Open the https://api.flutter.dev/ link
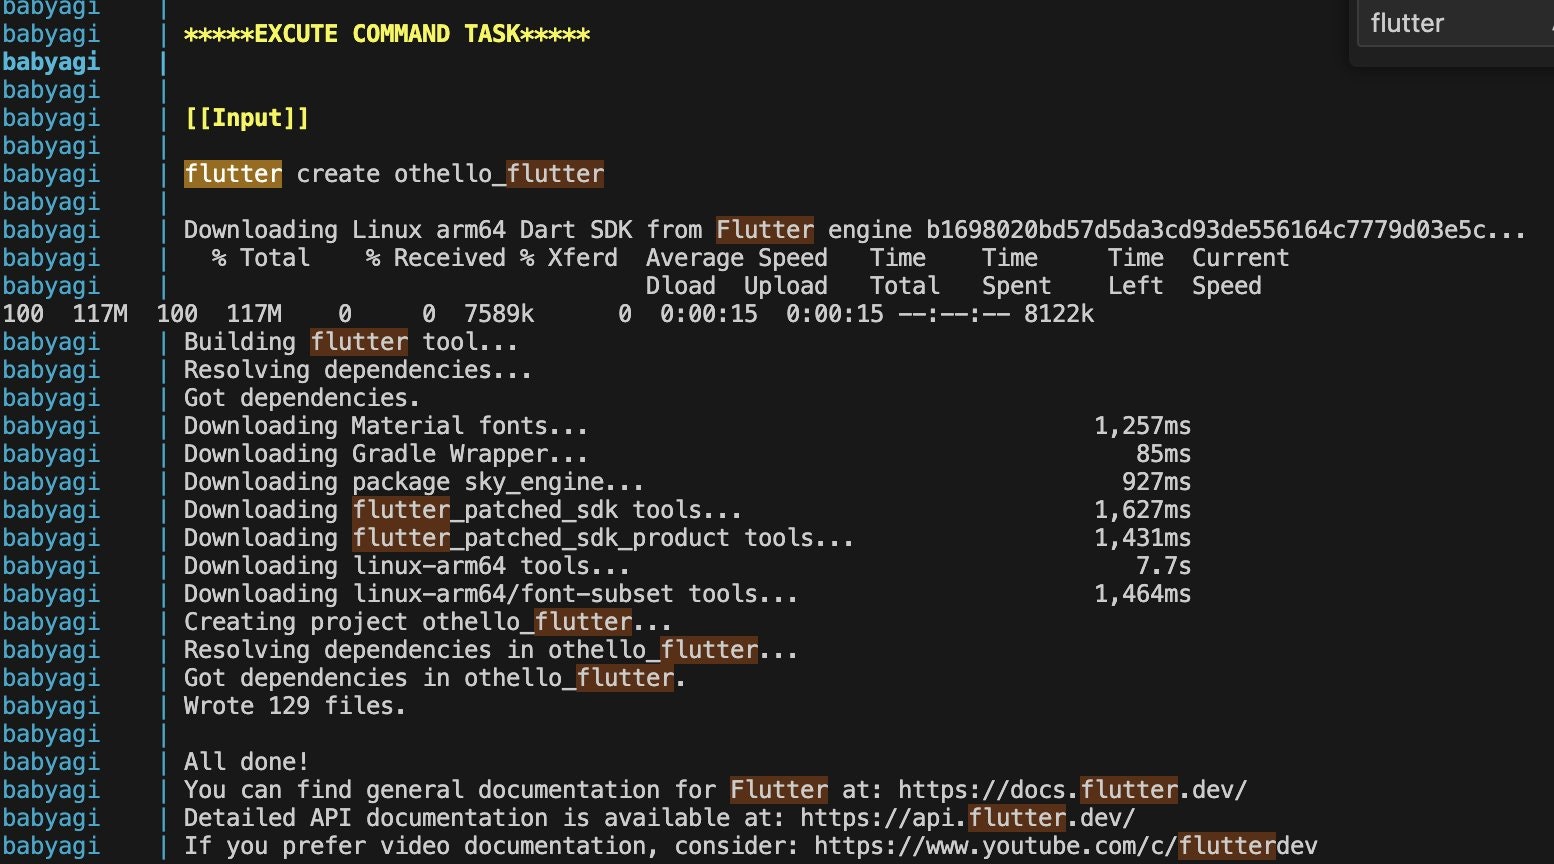1554x864 pixels. 967,818
